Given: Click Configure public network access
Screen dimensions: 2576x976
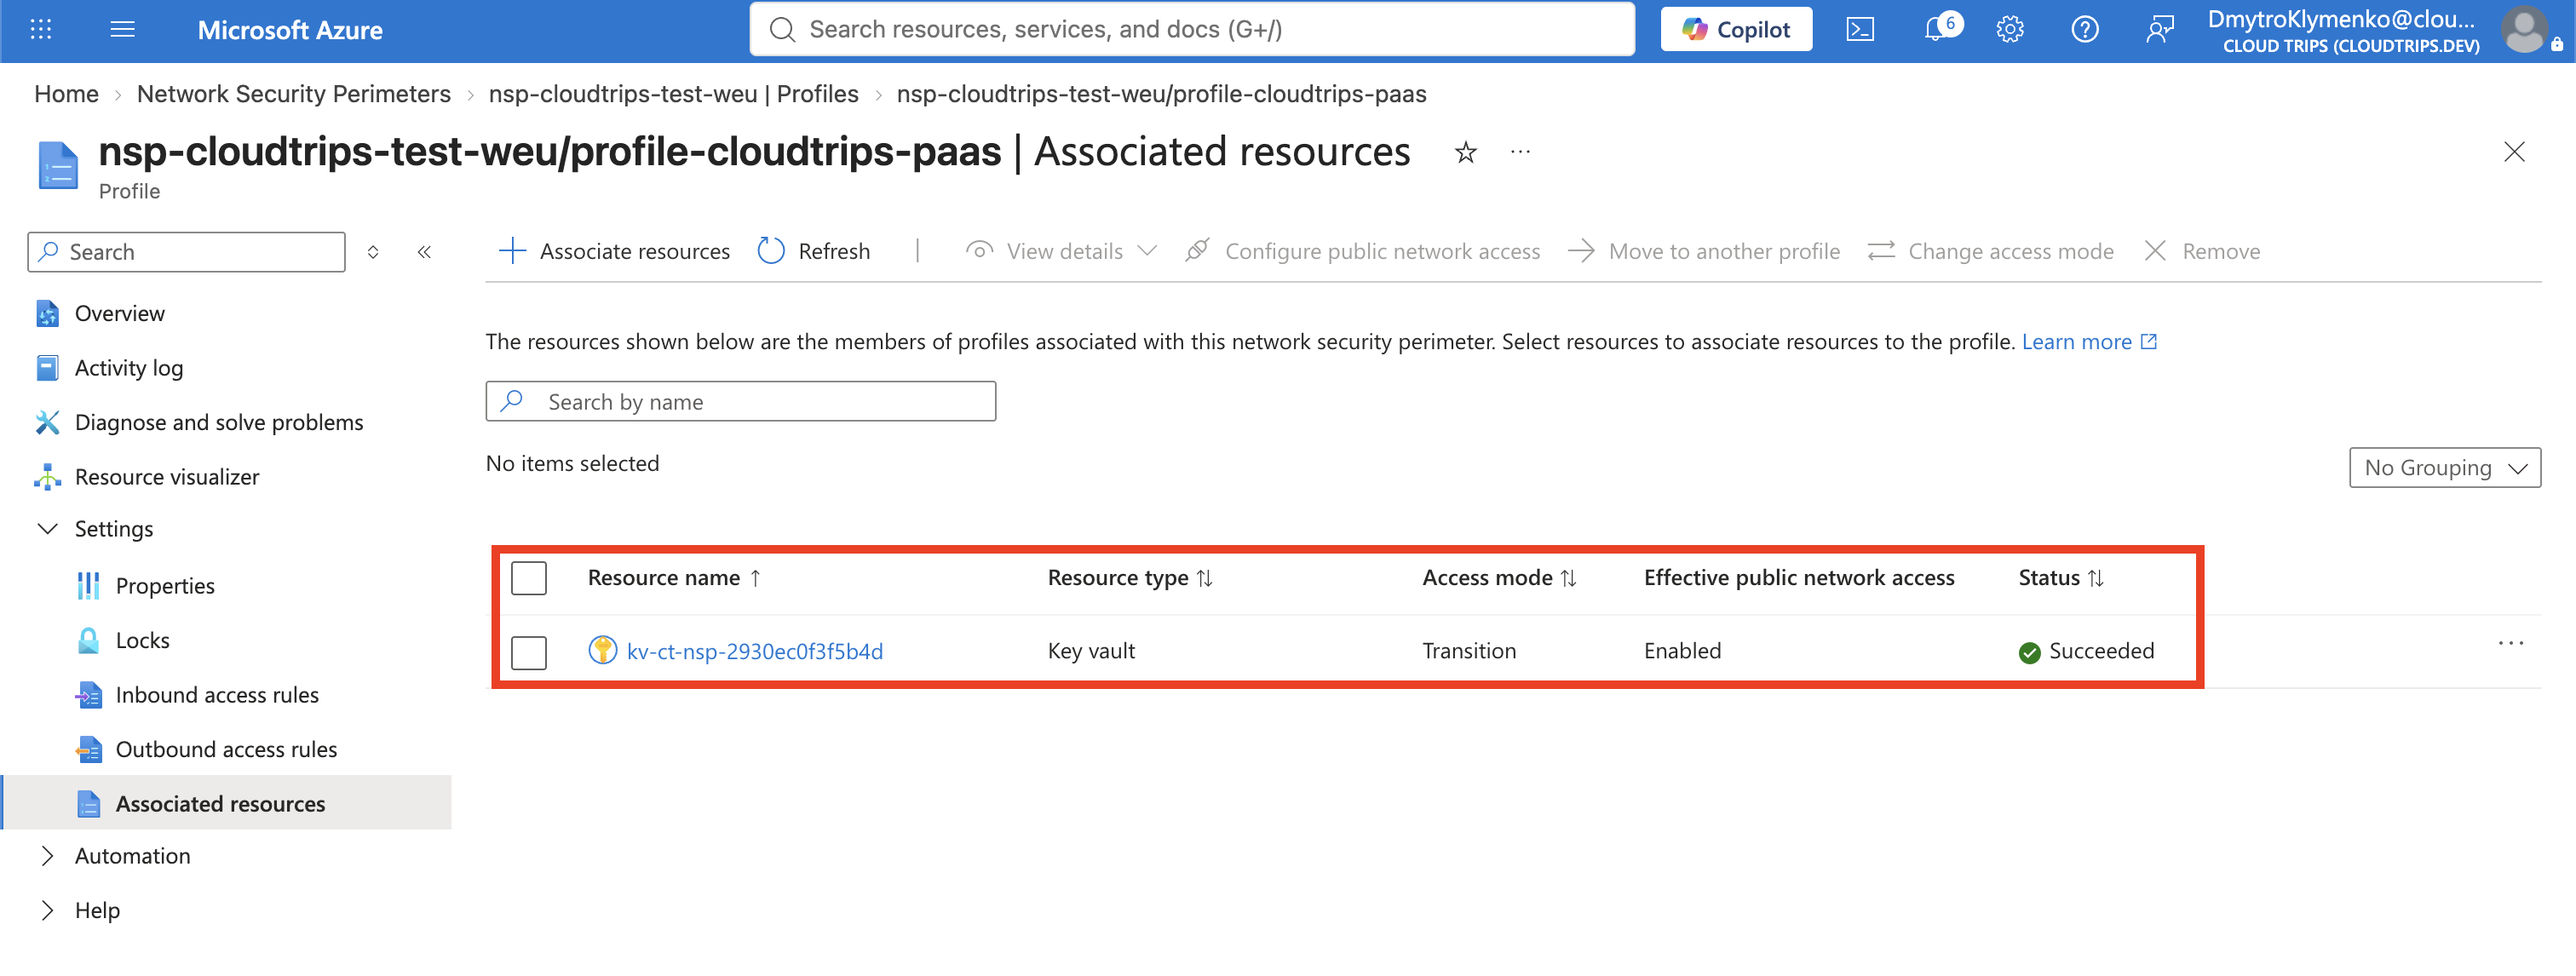Looking at the screenshot, I should (x=1362, y=252).
